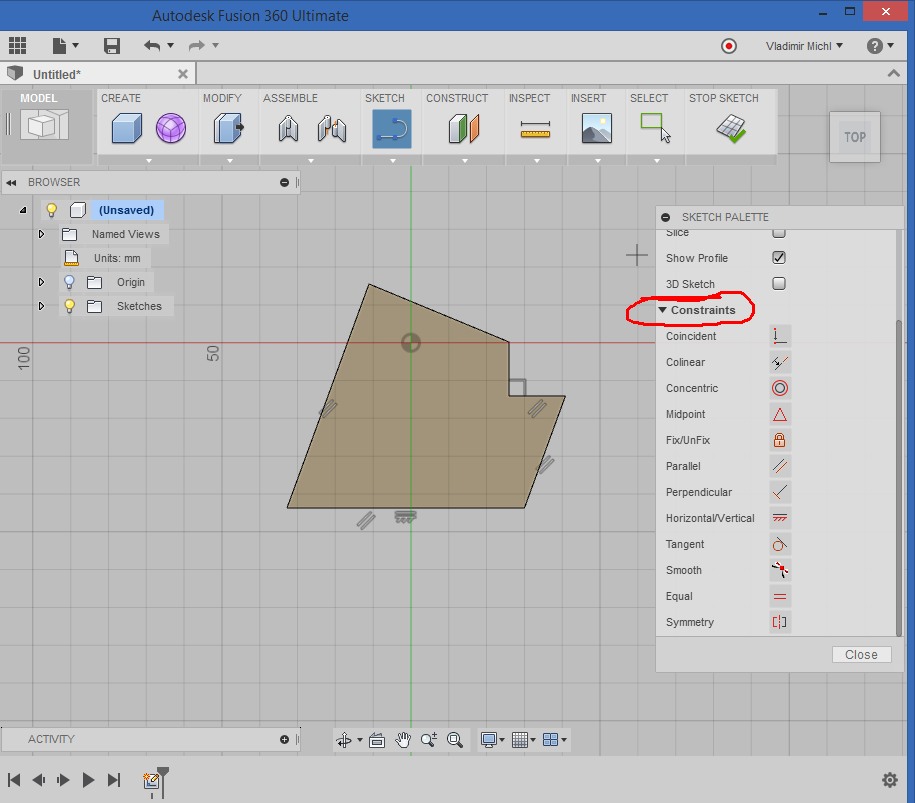The image size is (915, 803).
Task: Click the TOP face of view cube
Action: tap(854, 137)
